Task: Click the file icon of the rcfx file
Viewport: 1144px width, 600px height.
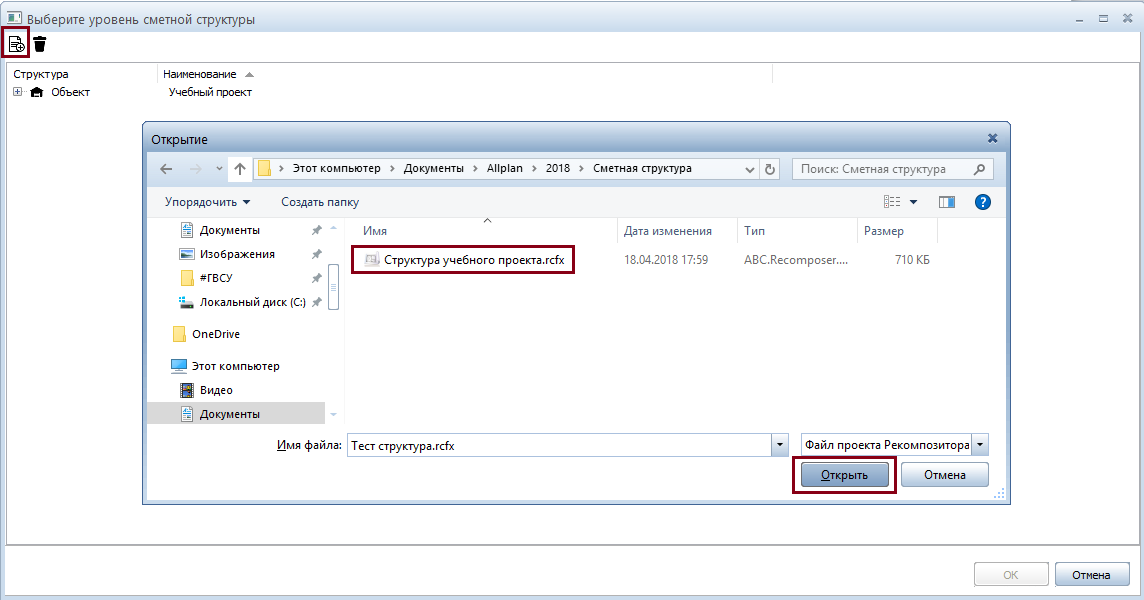Action: 372,259
